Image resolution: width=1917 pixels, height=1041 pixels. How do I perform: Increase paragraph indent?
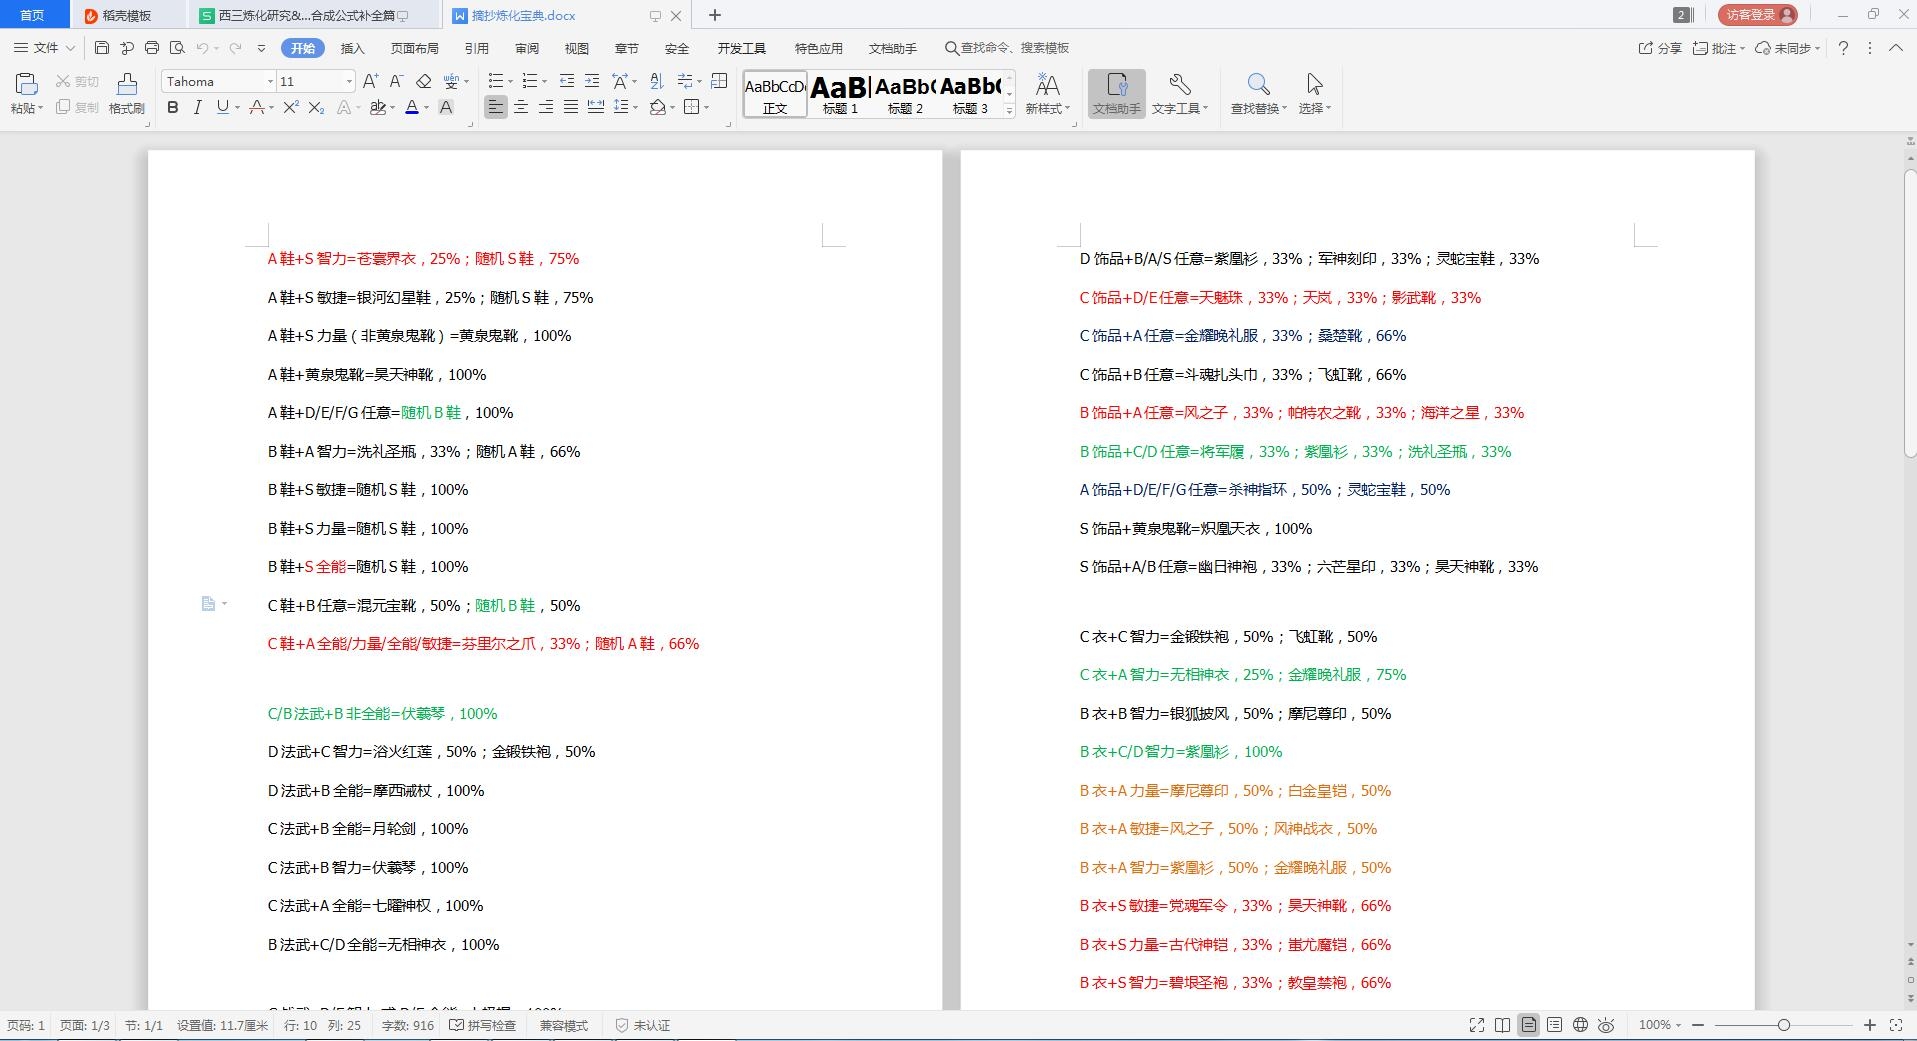click(x=592, y=81)
